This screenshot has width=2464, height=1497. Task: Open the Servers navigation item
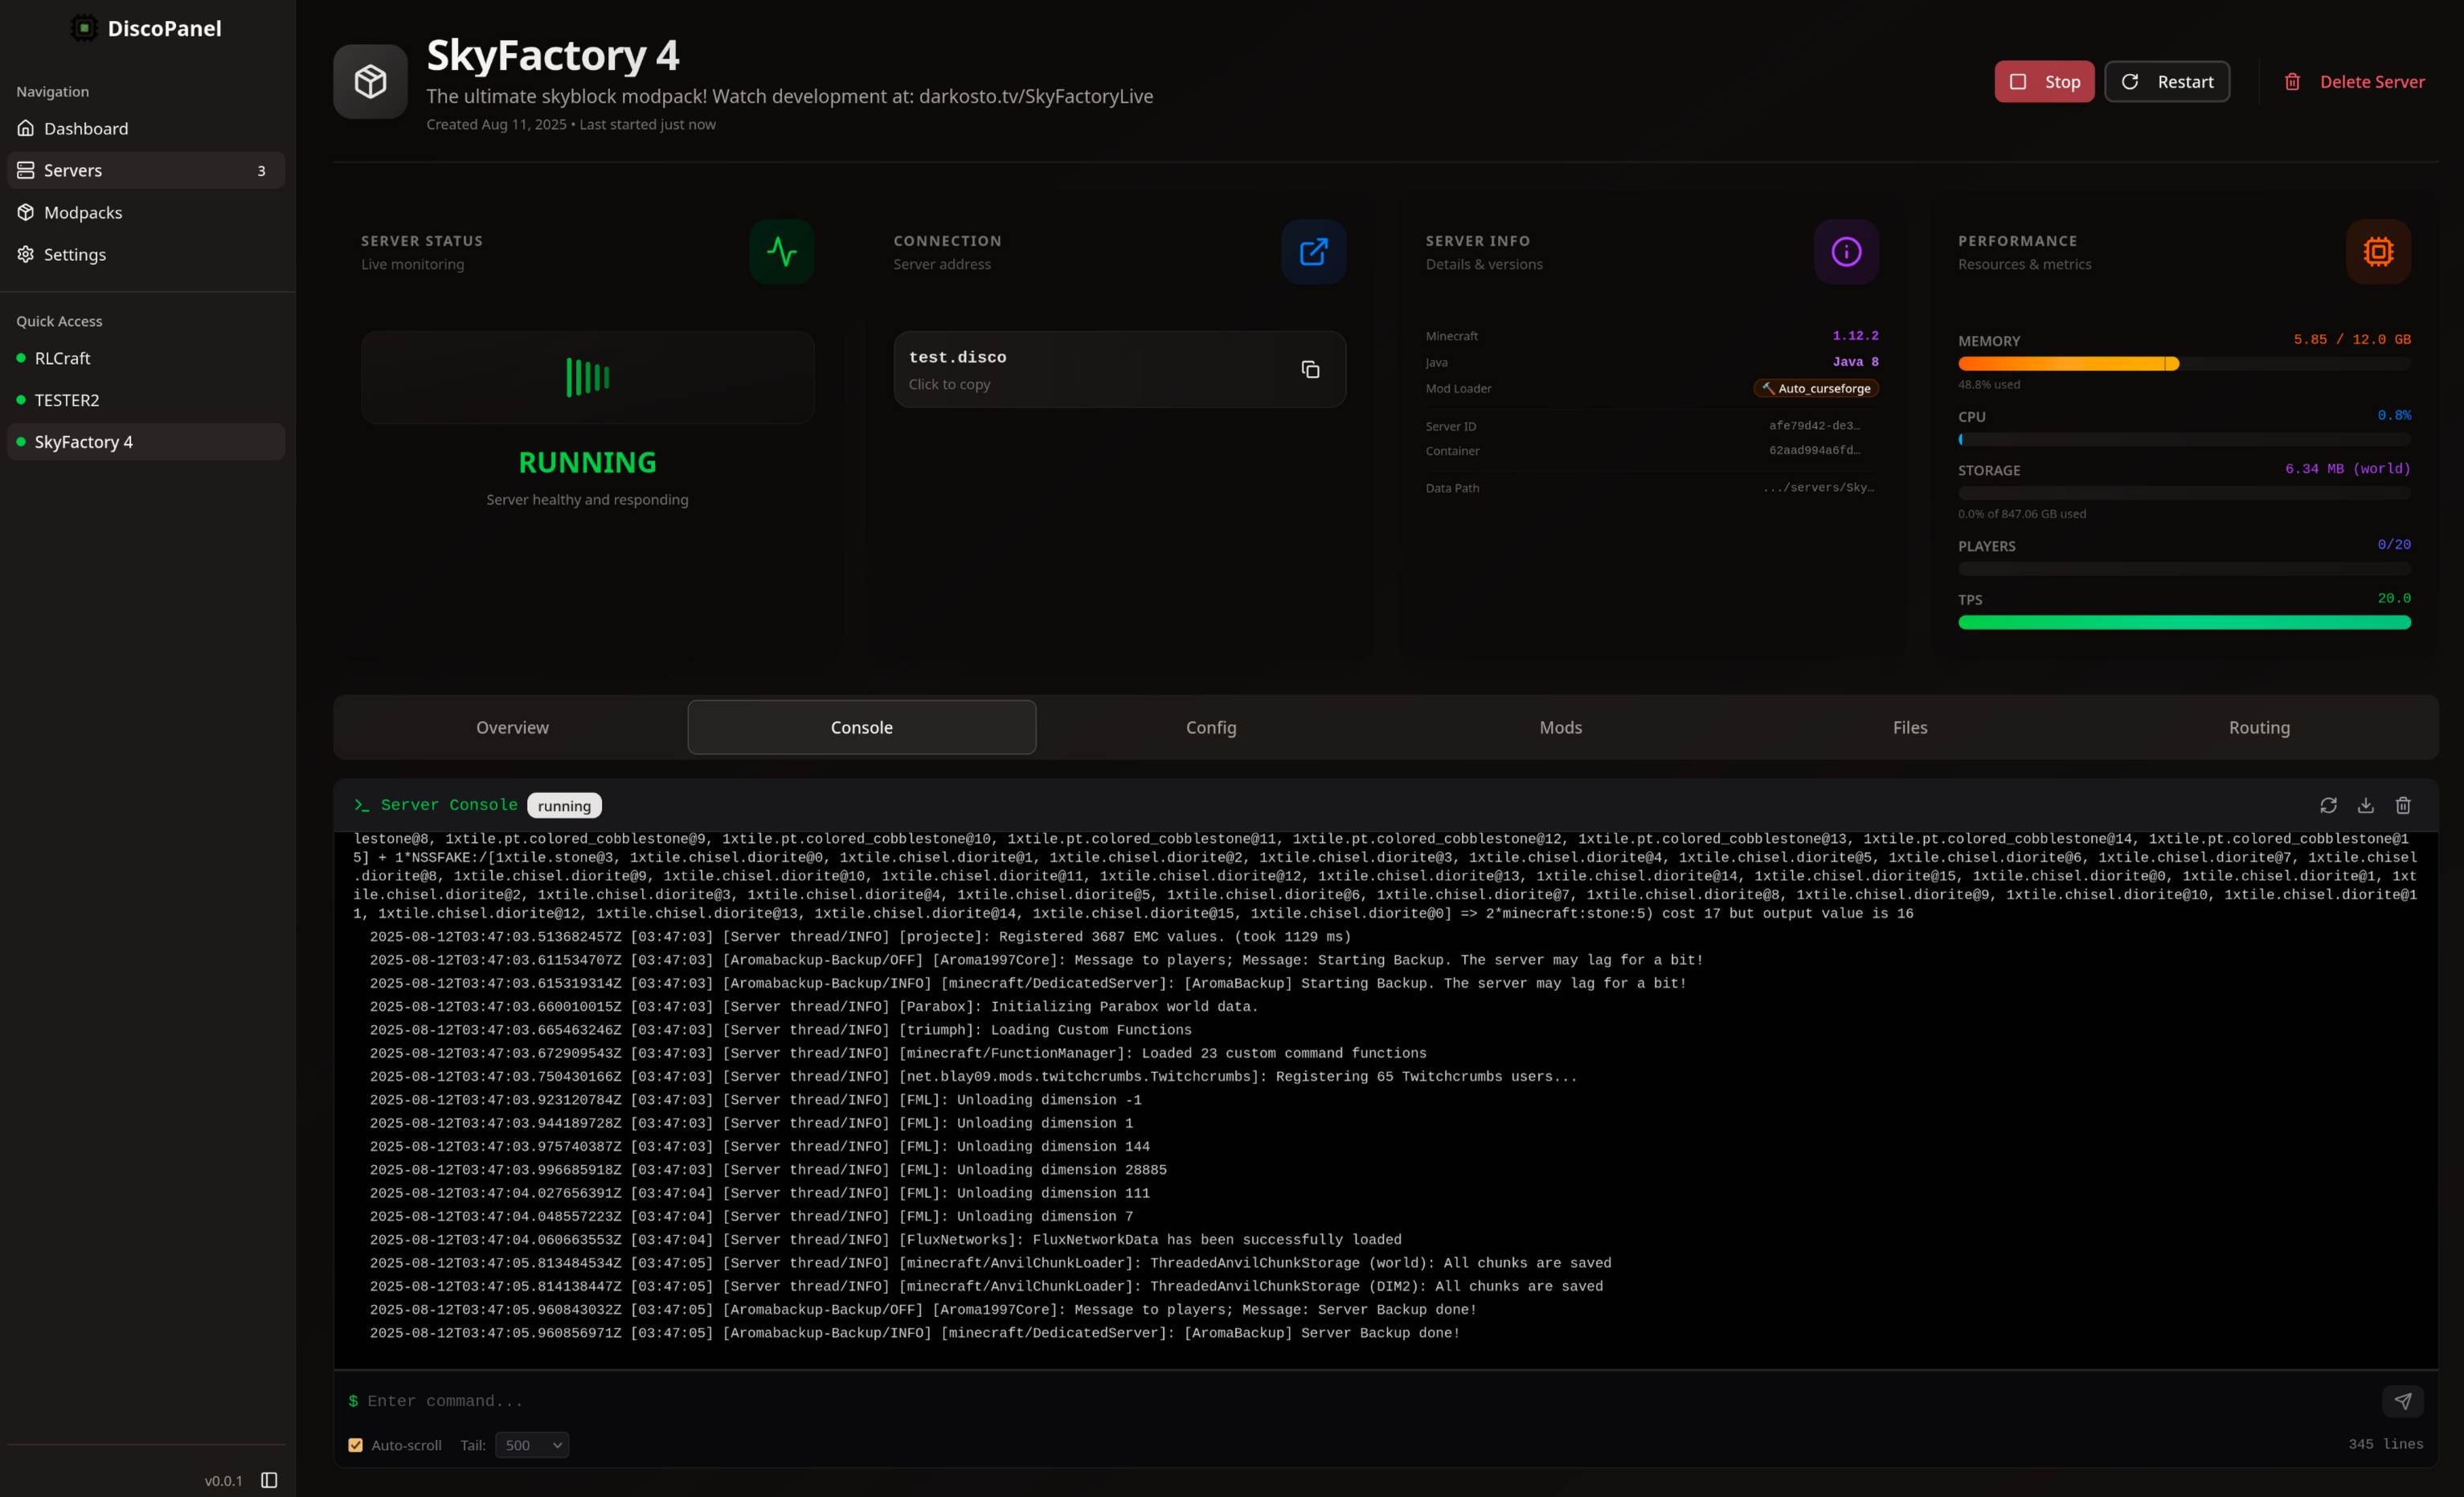(146, 170)
